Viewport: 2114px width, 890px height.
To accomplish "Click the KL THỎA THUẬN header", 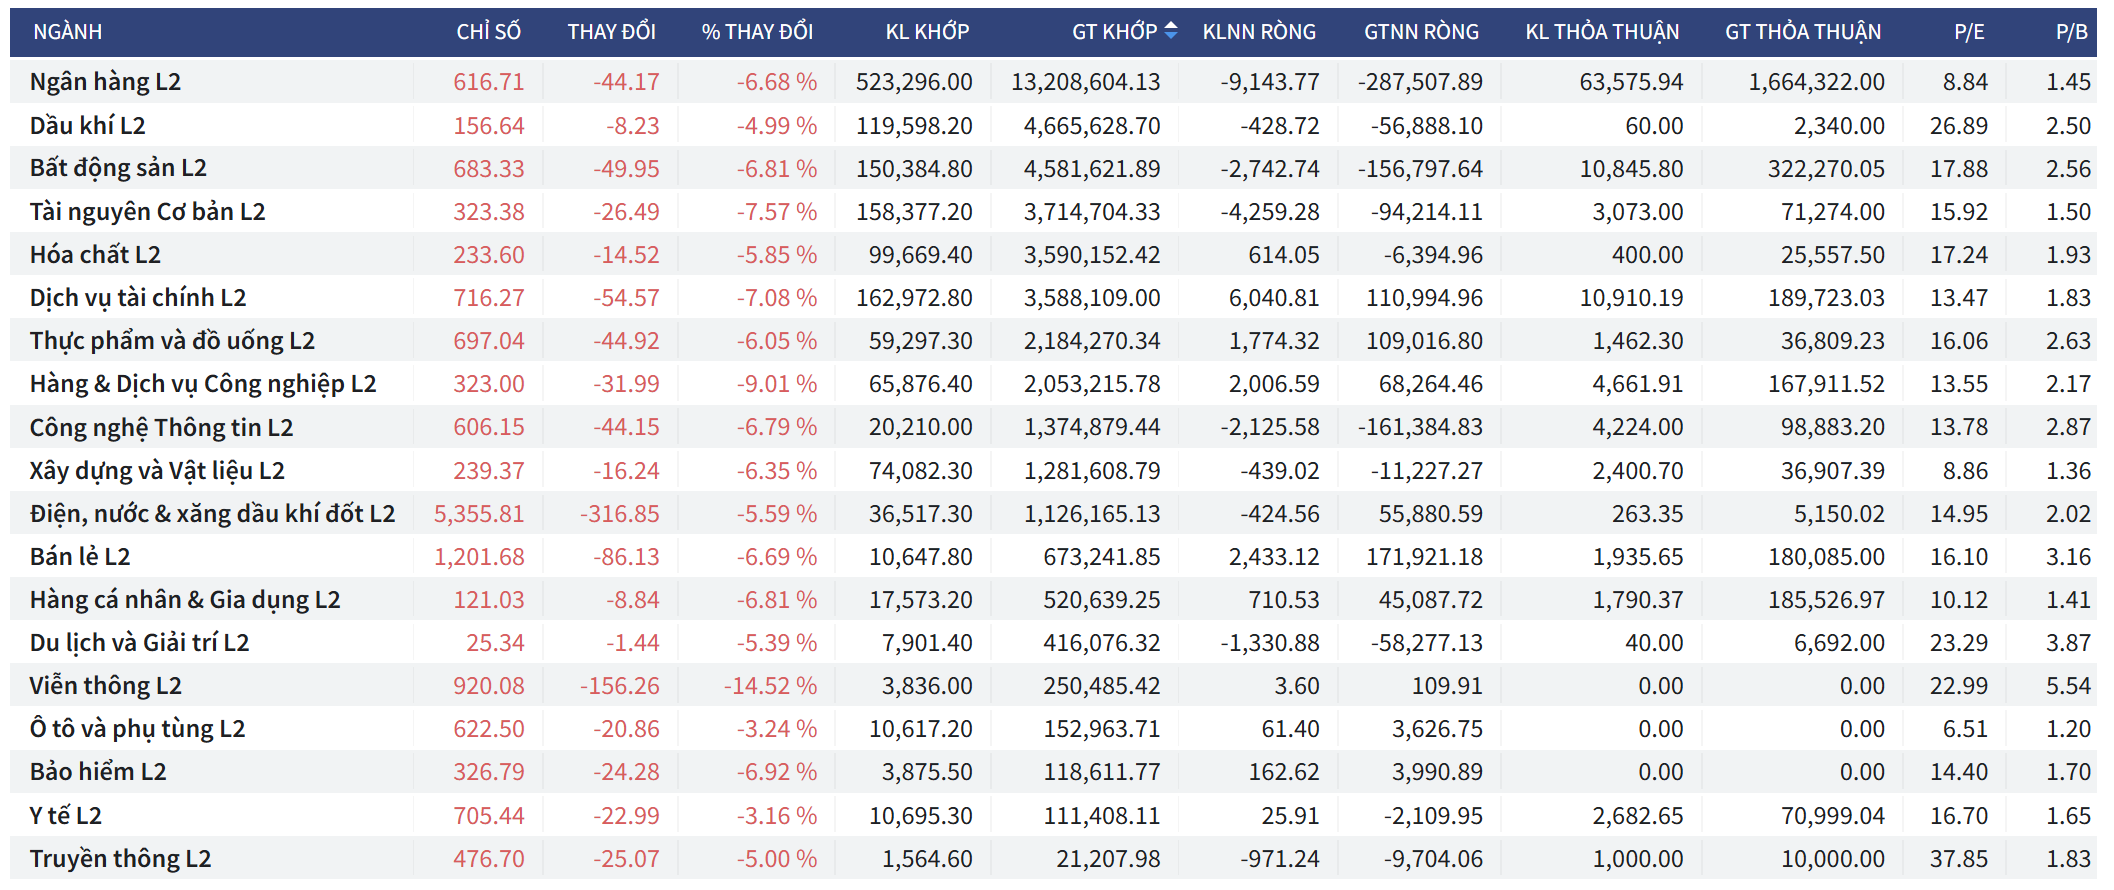I will (1602, 32).
